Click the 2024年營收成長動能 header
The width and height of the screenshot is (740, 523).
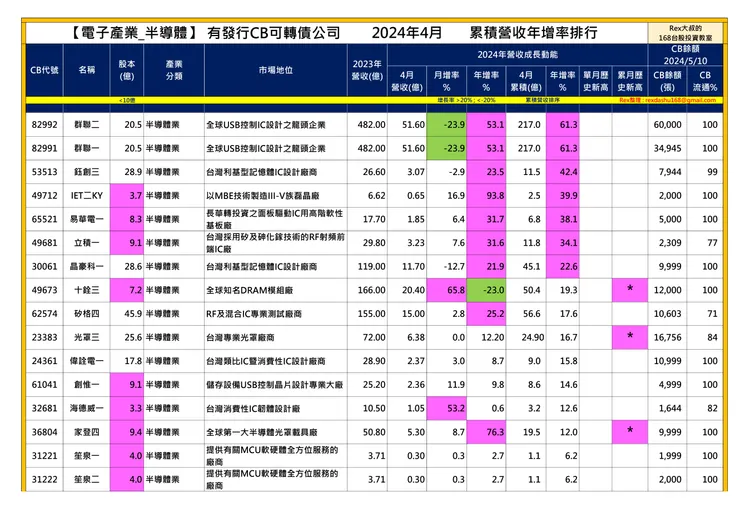pos(517,55)
